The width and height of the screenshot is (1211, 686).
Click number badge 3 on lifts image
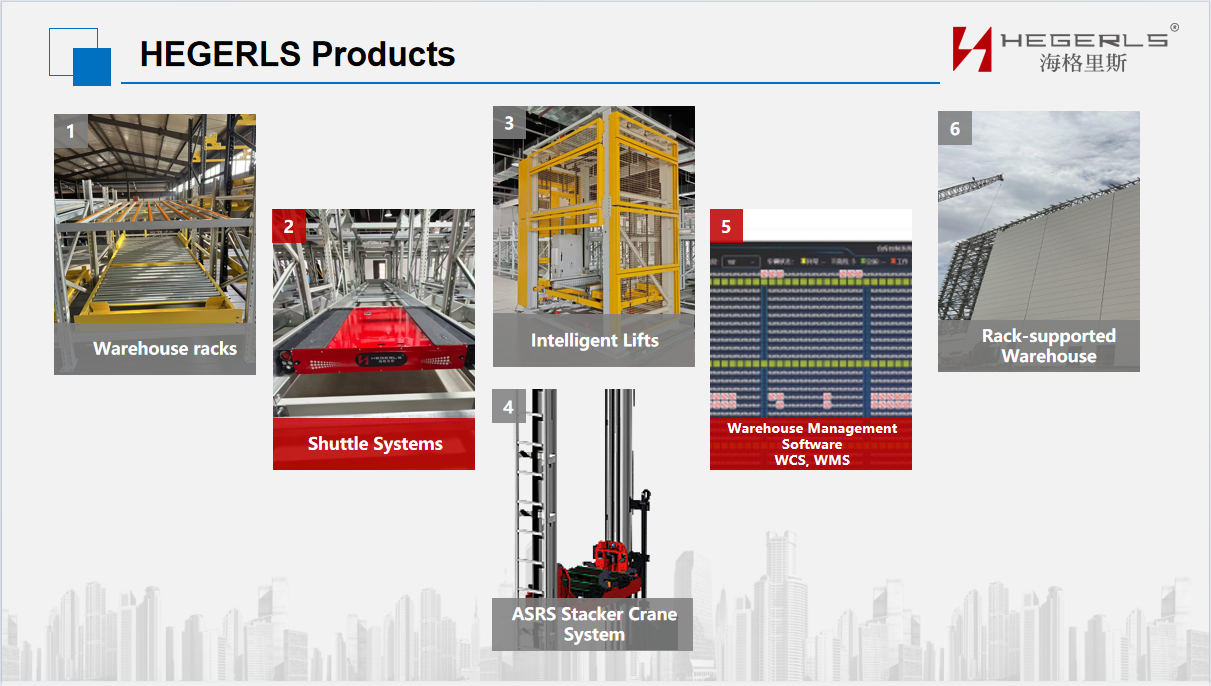coord(510,123)
